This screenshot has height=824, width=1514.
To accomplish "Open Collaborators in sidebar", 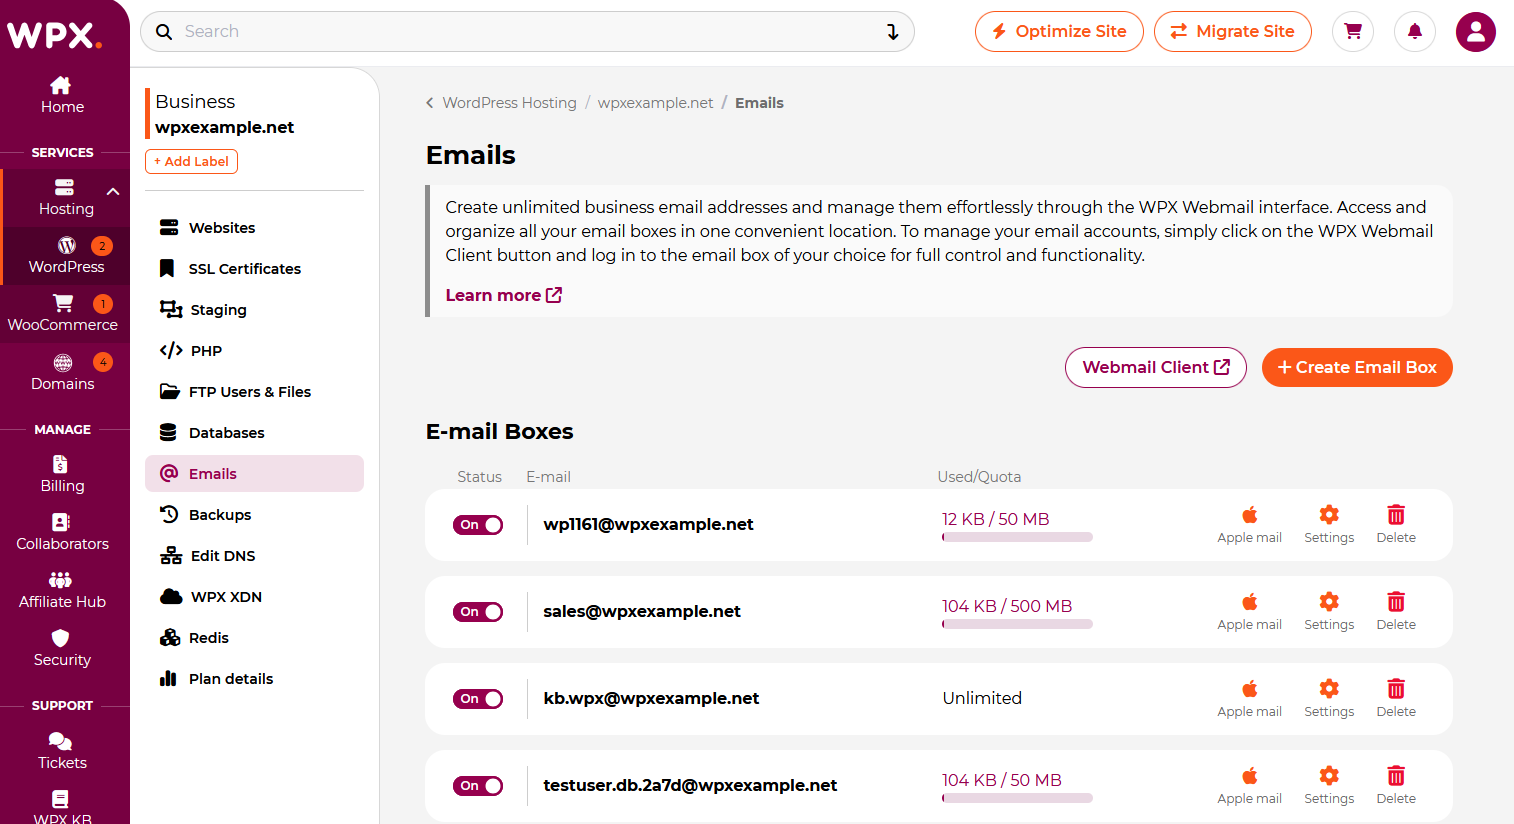I will coord(62,532).
